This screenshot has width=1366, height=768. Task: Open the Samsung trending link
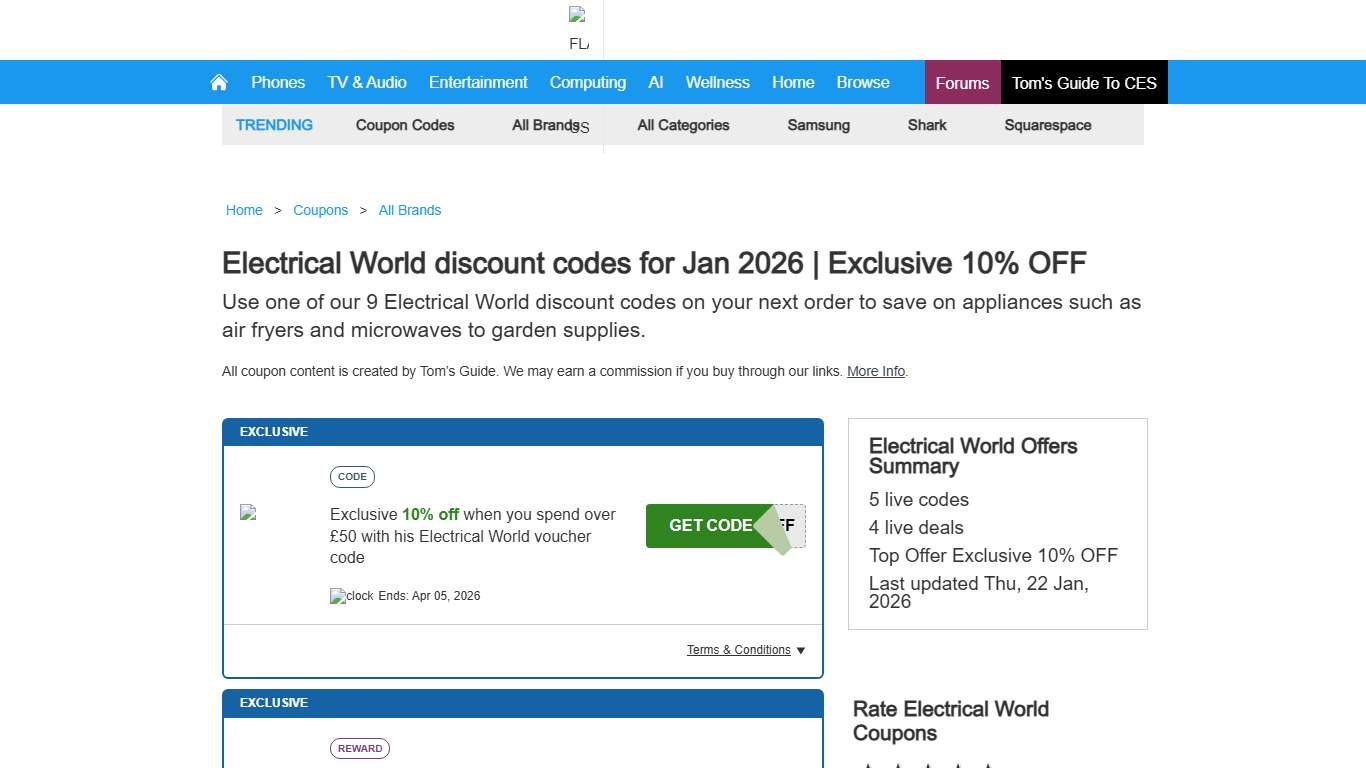[818, 125]
